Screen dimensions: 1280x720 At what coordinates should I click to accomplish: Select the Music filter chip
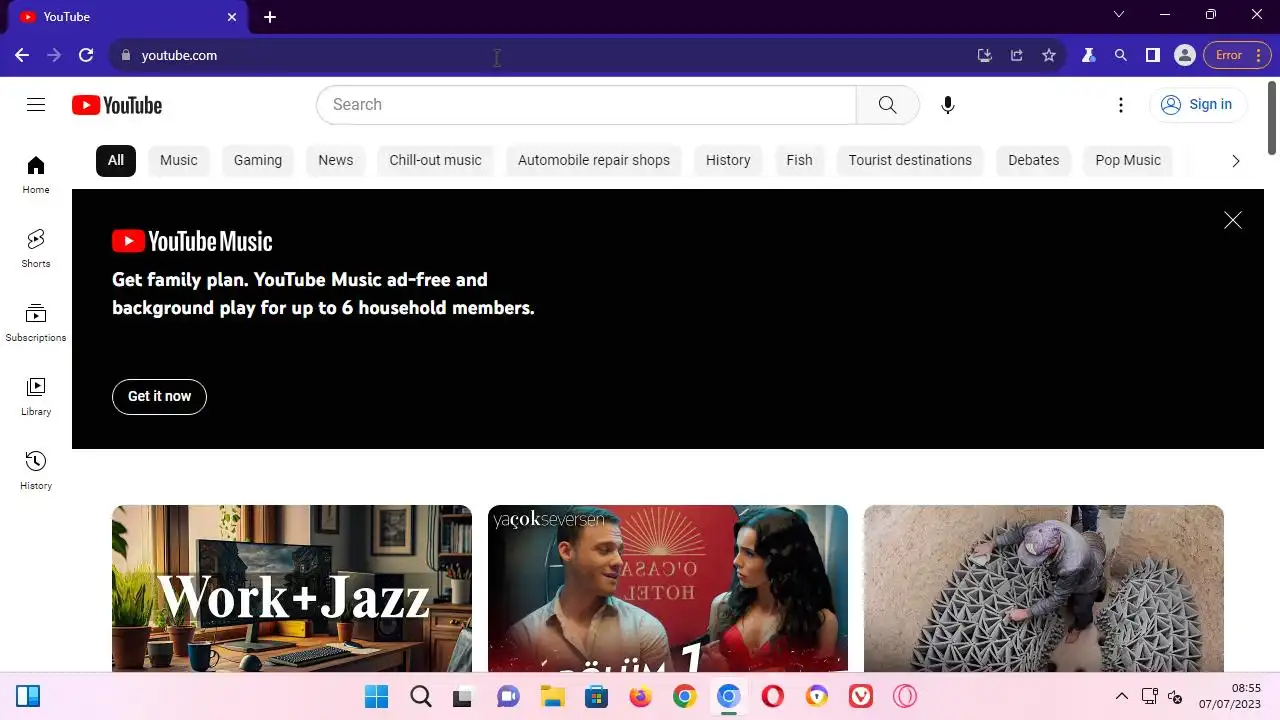[x=179, y=160]
